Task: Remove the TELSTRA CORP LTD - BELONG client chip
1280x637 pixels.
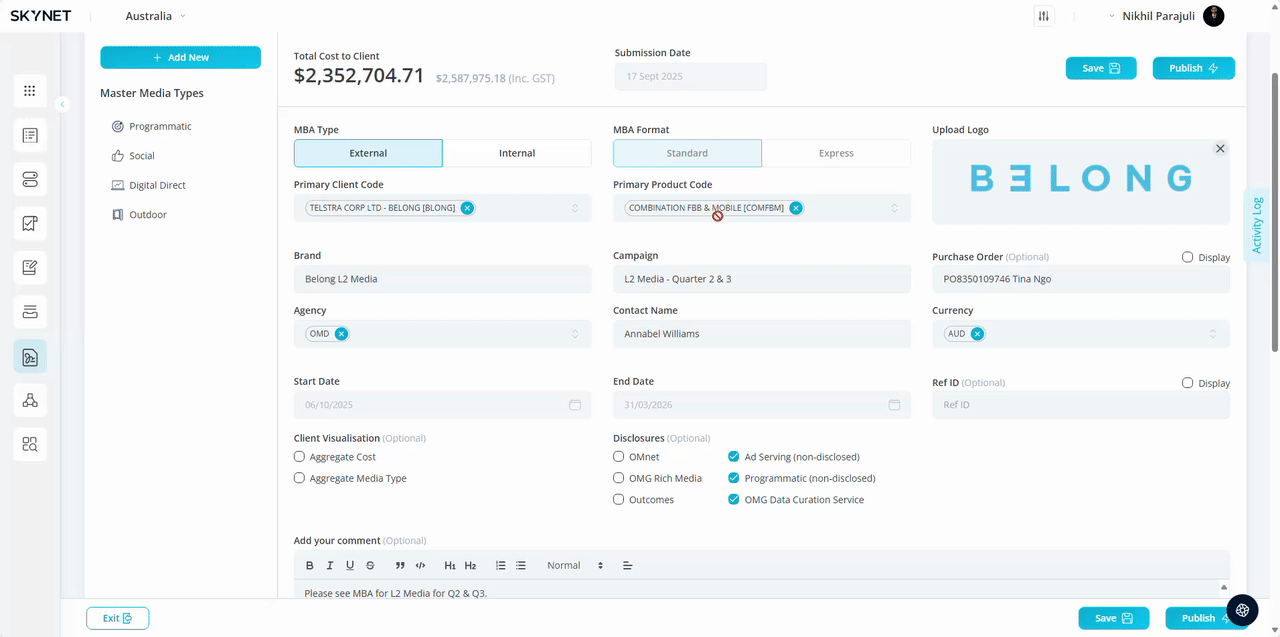Action: (x=467, y=208)
